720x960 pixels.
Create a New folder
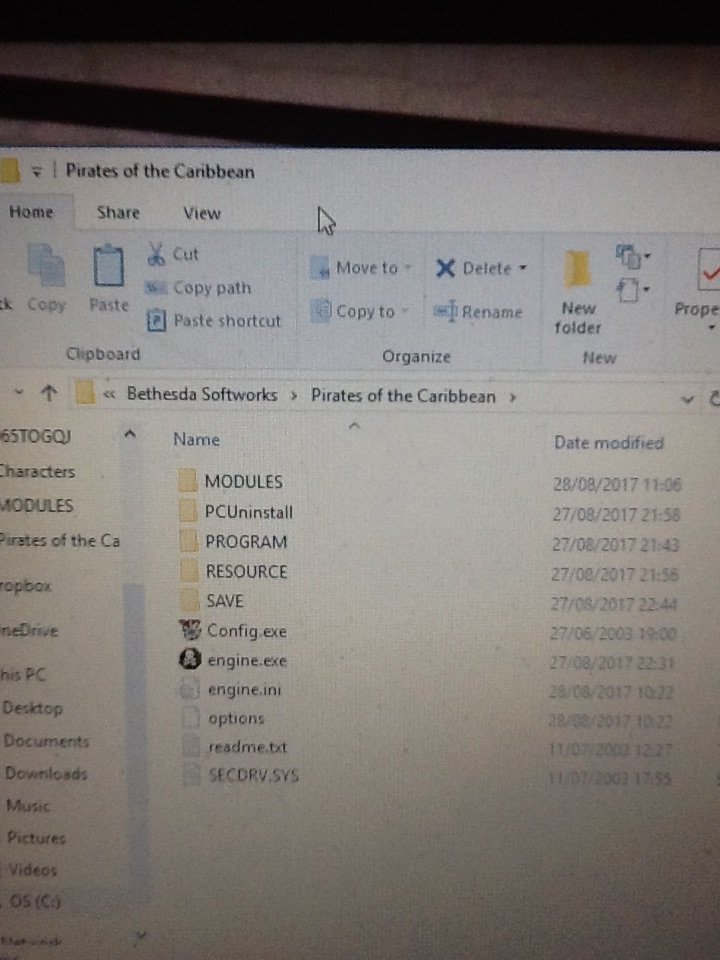577,293
